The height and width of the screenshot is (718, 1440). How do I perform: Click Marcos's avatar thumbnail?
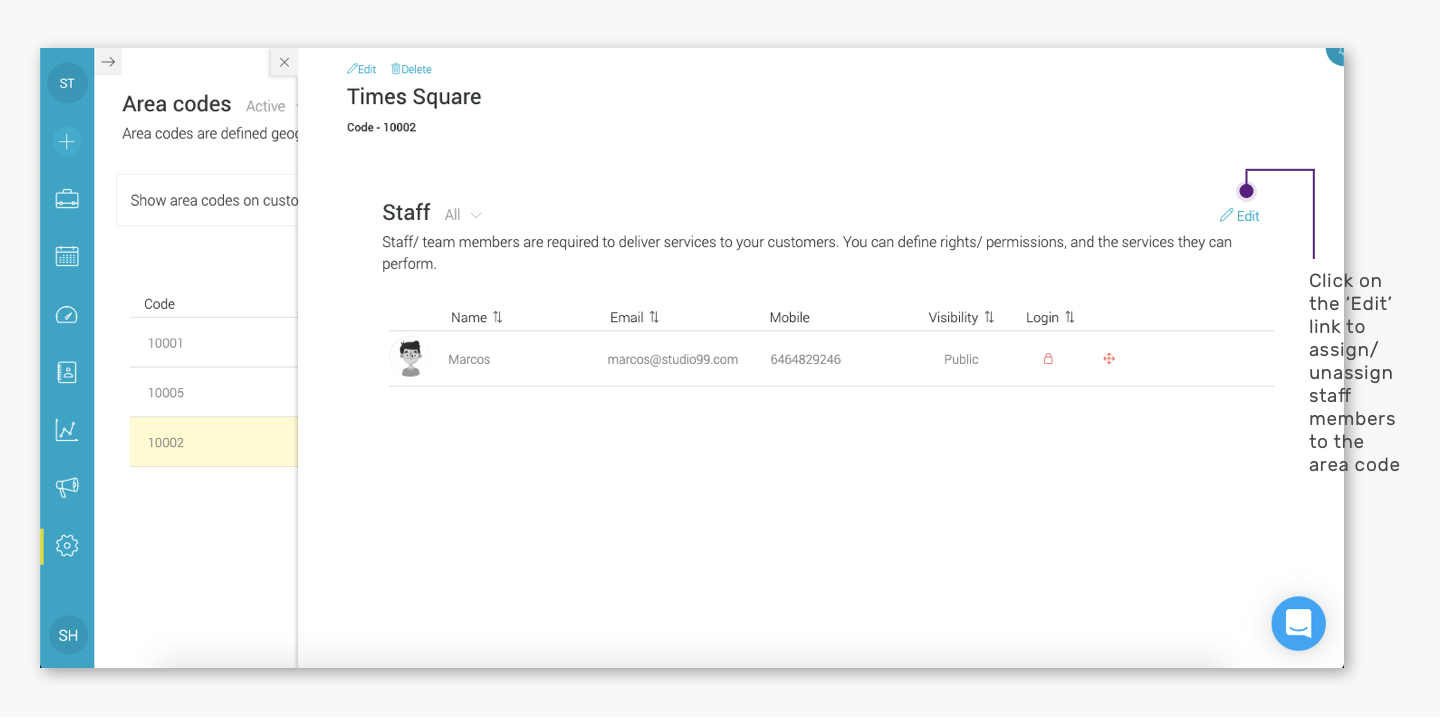pyautogui.click(x=410, y=358)
